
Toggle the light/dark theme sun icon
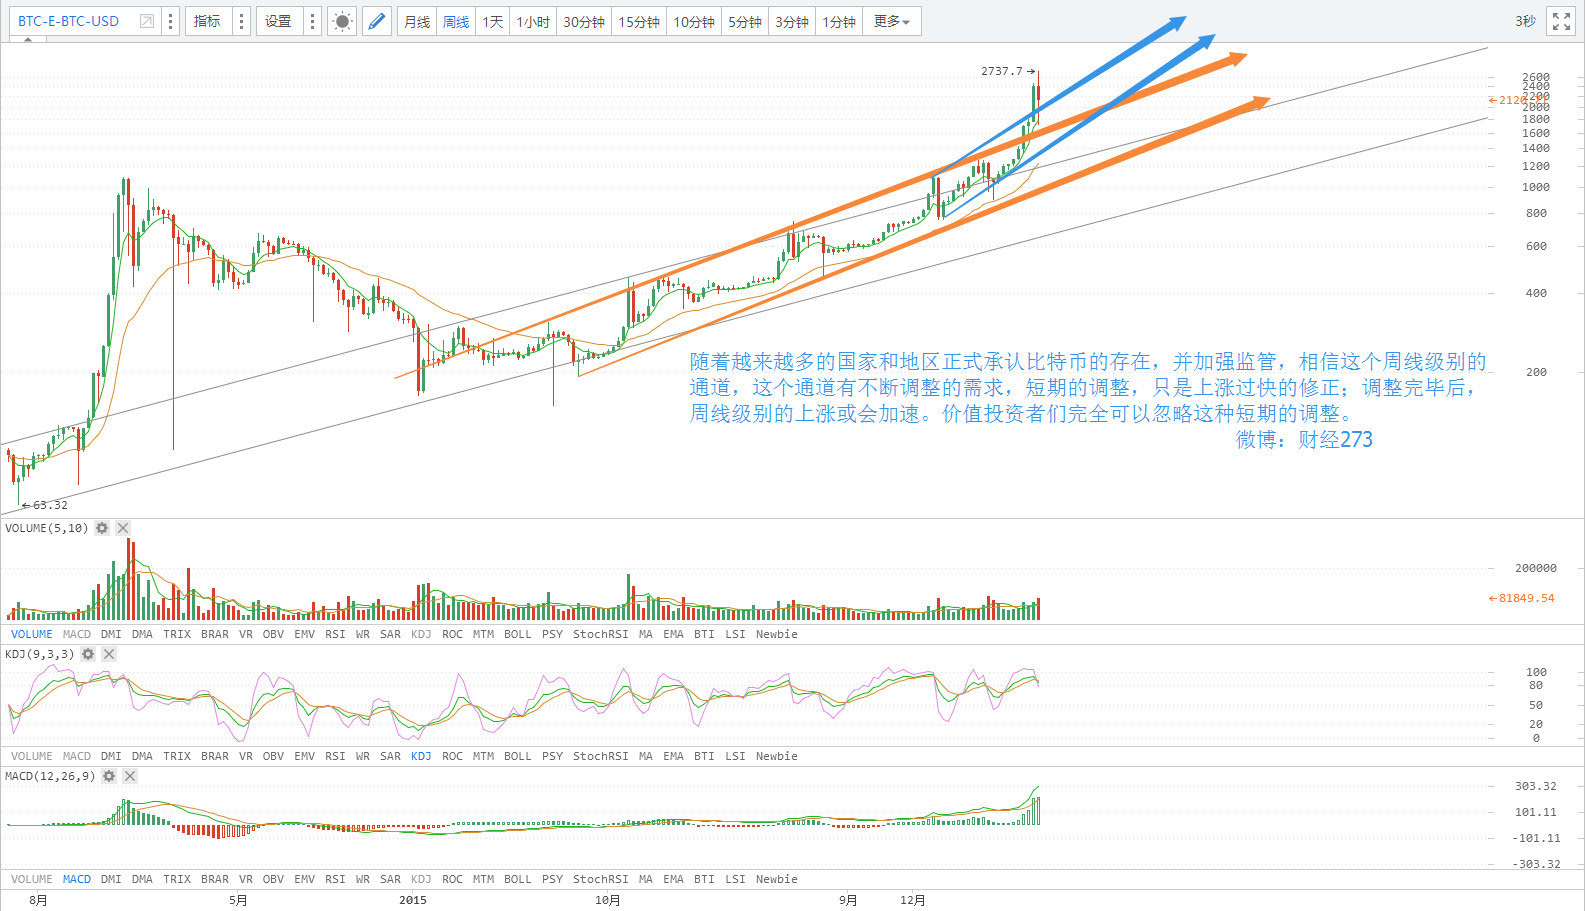point(342,21)
